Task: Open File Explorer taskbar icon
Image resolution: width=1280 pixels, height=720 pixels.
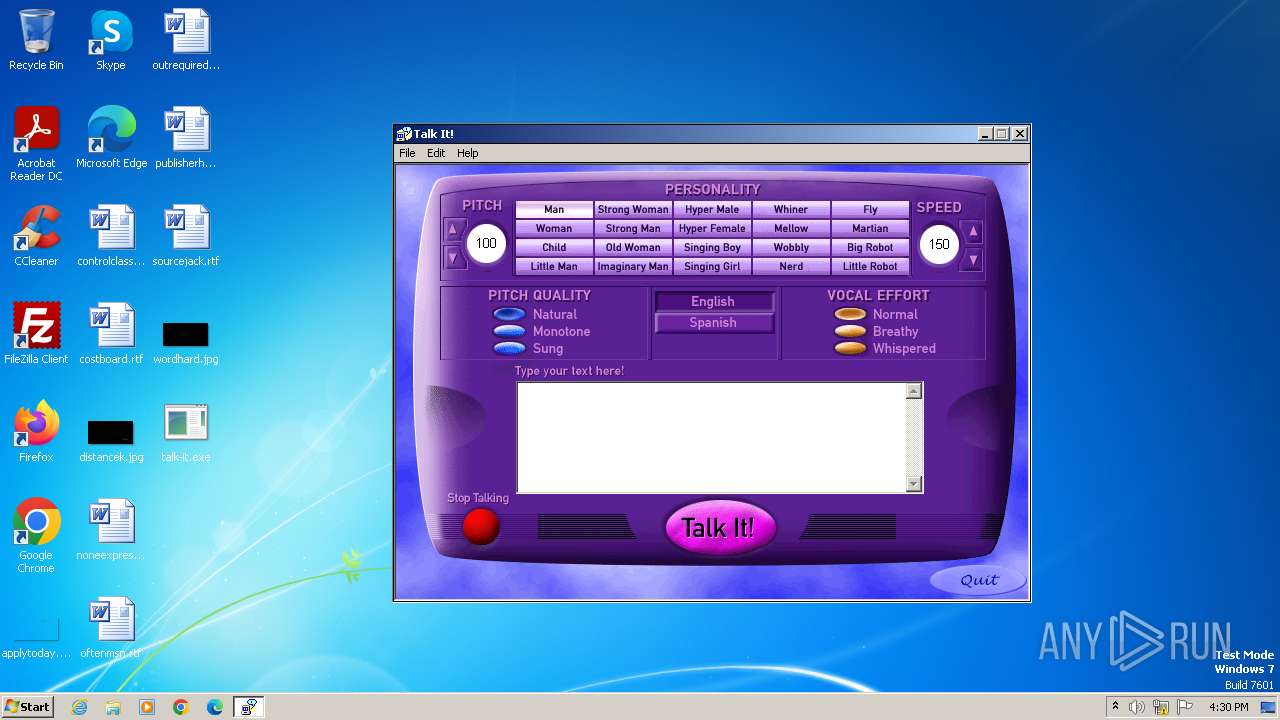Action: pos(113,707)
